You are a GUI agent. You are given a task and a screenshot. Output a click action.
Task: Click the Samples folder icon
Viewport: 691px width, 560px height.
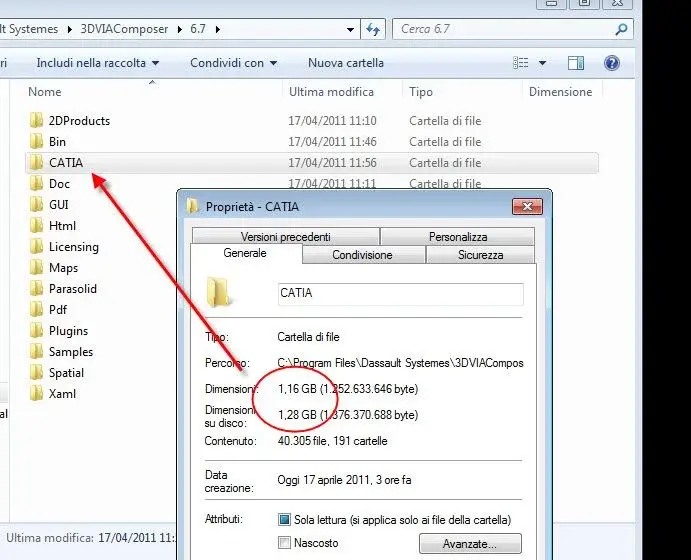37,352
